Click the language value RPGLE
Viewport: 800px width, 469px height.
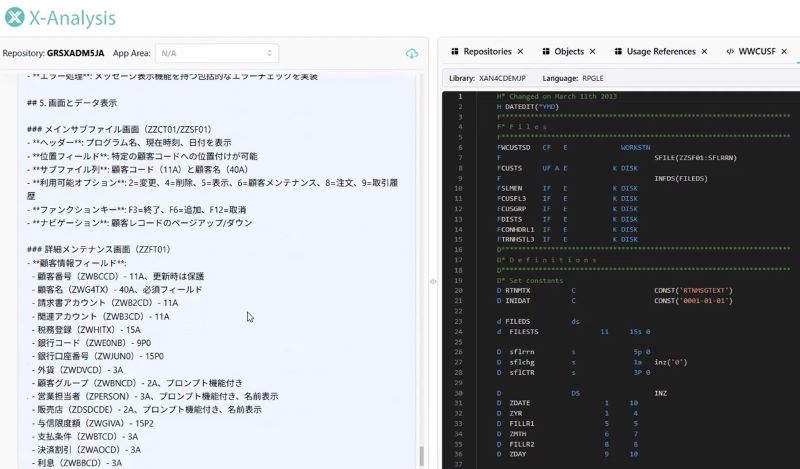pyautogui.click(x=593, y=79)
